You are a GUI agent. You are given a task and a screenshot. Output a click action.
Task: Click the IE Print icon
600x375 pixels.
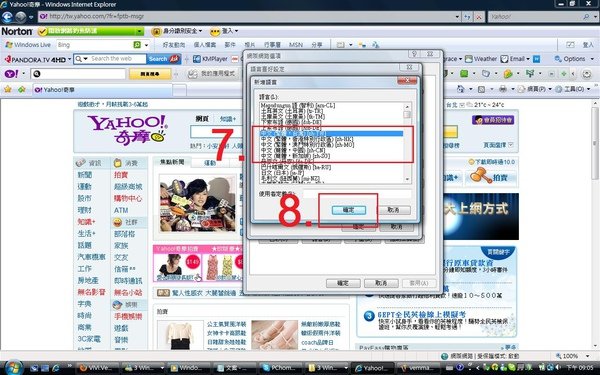tap(503, 89)
